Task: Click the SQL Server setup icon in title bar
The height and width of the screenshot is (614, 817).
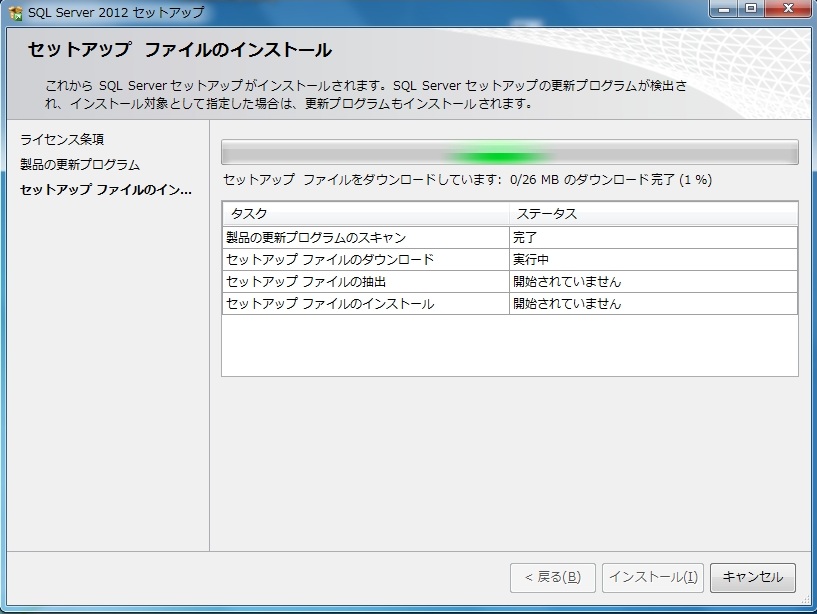Action: (x=15, y=12)
